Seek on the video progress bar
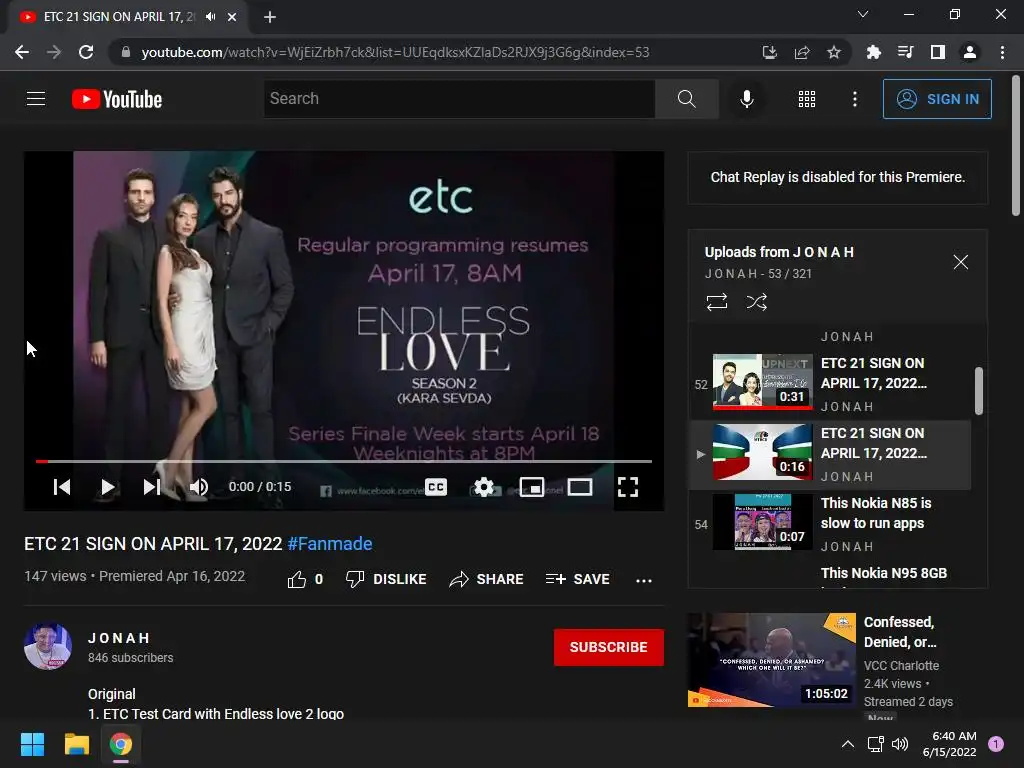Image resolution: width=1024 pixels, height=768 pixels. click(344, 461)
